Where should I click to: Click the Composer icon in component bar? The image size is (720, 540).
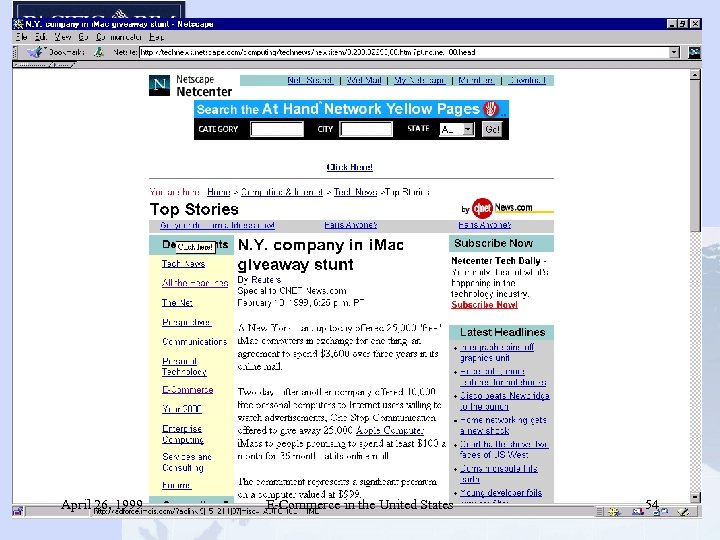pos(683,511)
